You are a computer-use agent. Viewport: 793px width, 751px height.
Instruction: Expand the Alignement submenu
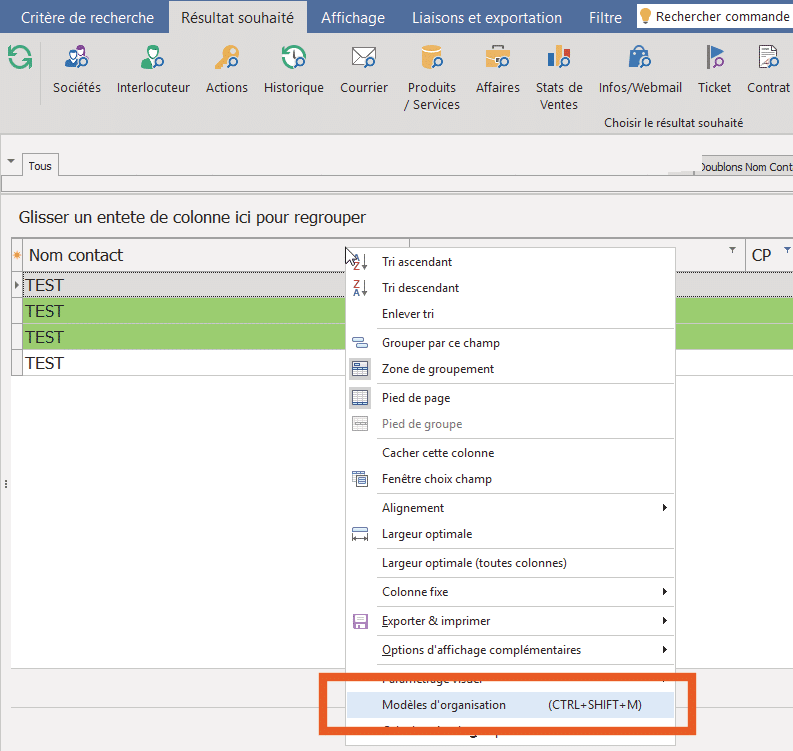[x=510, y=508]
